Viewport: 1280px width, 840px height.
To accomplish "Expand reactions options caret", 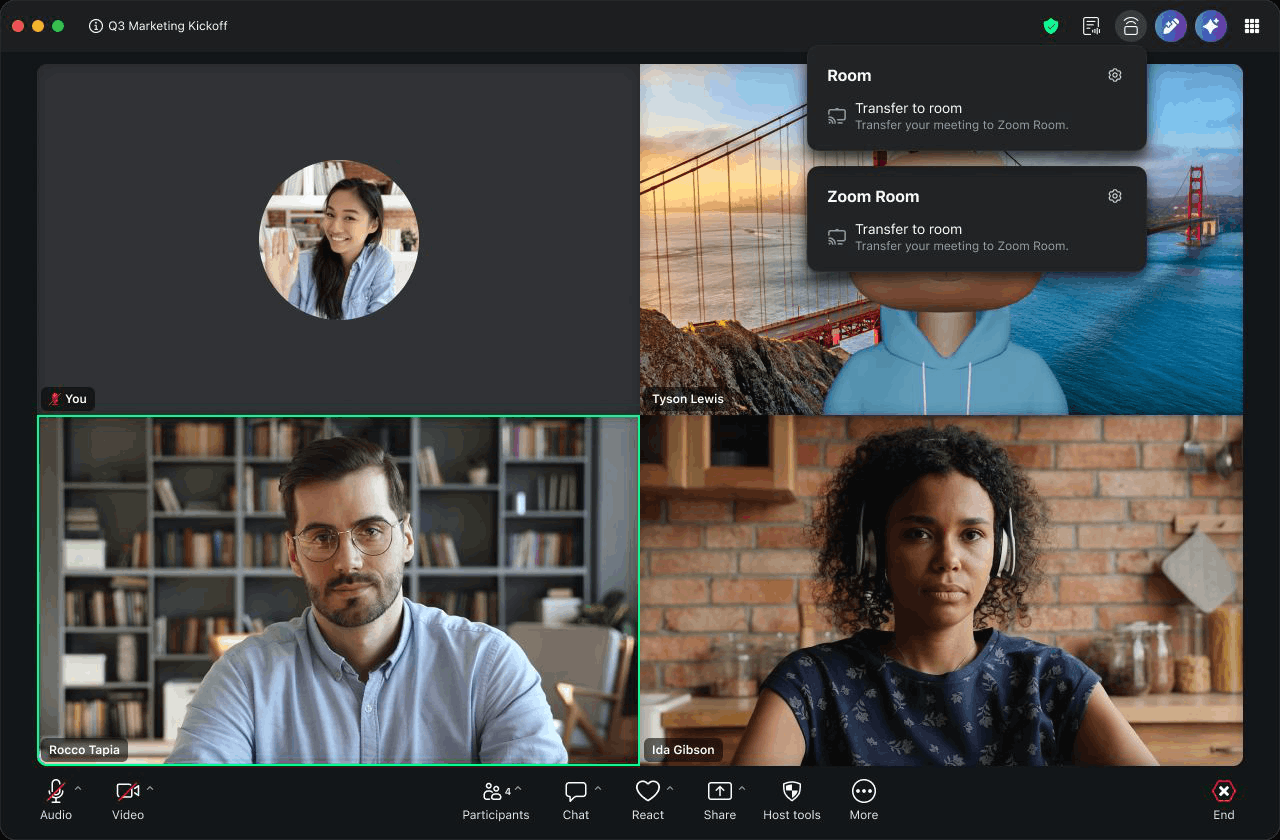I will tap(670, 789).
